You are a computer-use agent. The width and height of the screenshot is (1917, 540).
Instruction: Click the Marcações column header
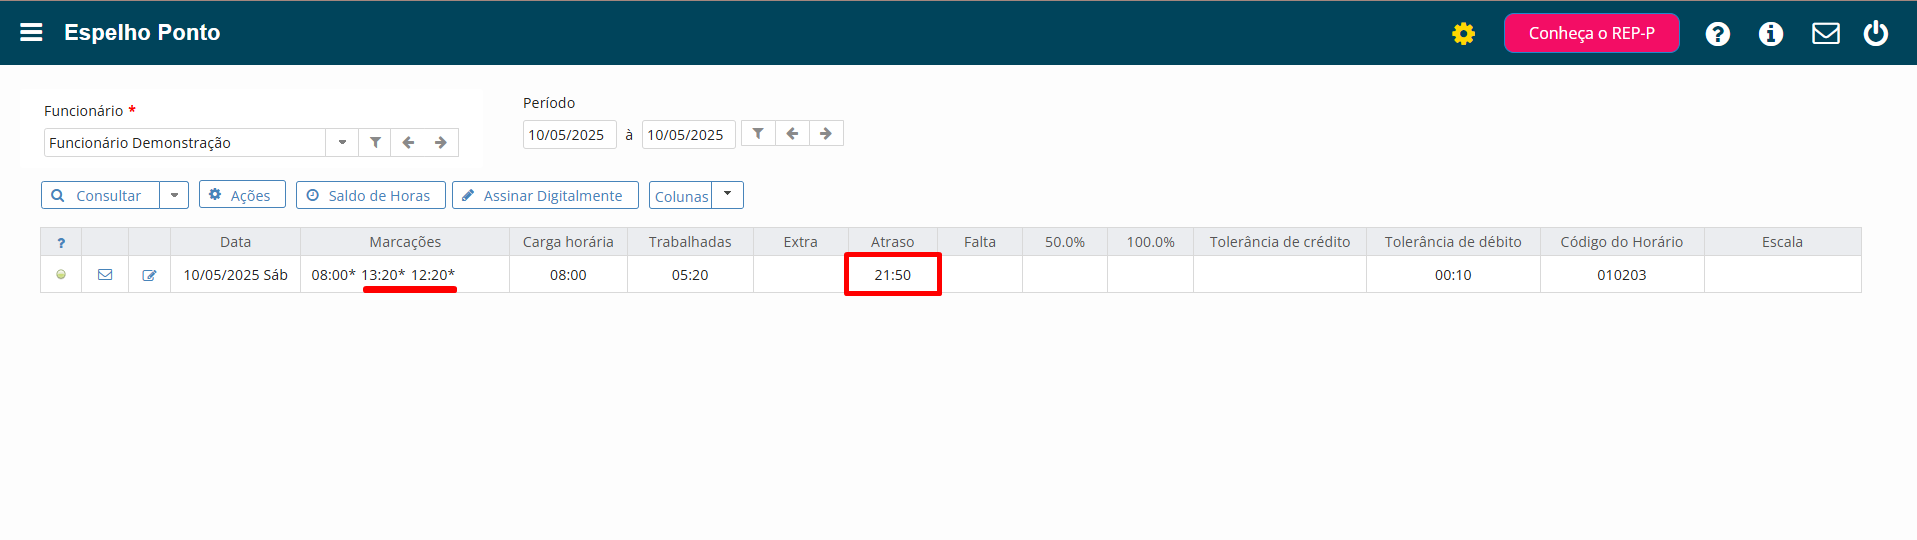pos(405,242)
